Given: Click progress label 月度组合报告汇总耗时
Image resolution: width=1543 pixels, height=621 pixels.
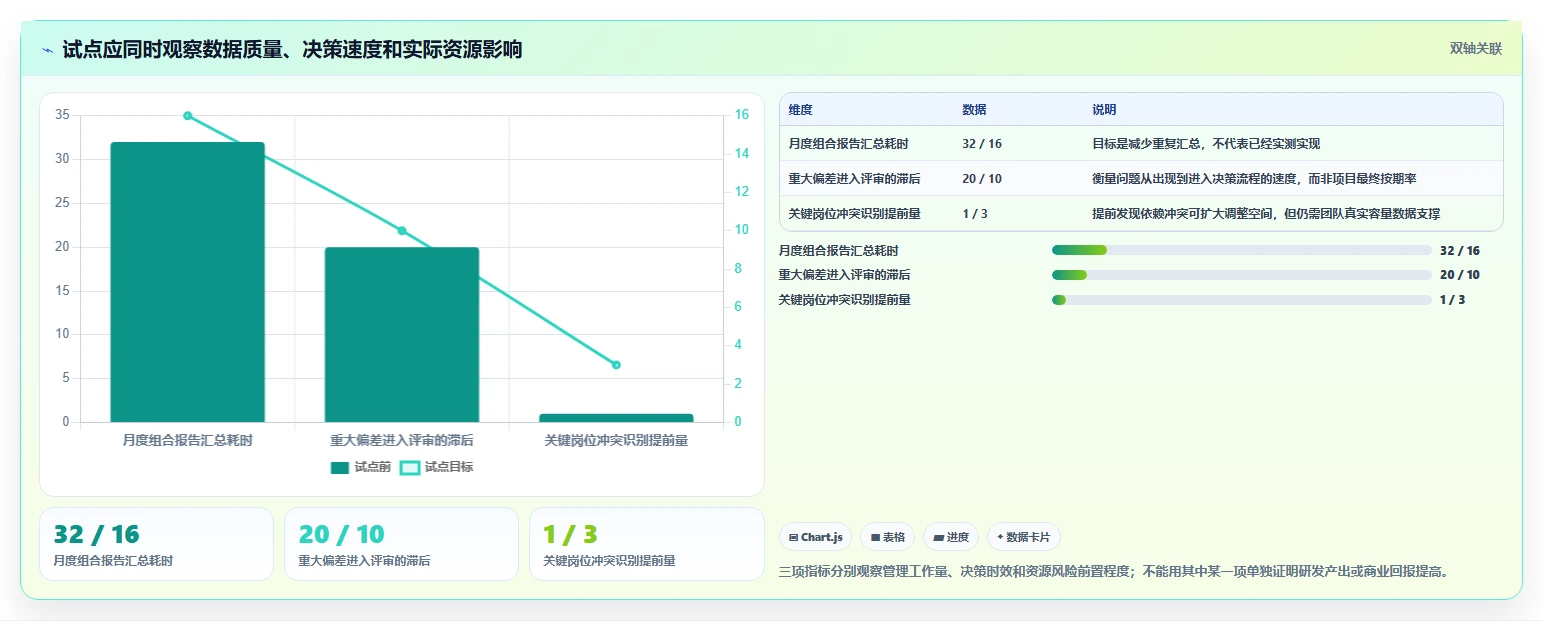Looking at the screenshot, I should 838,251.
